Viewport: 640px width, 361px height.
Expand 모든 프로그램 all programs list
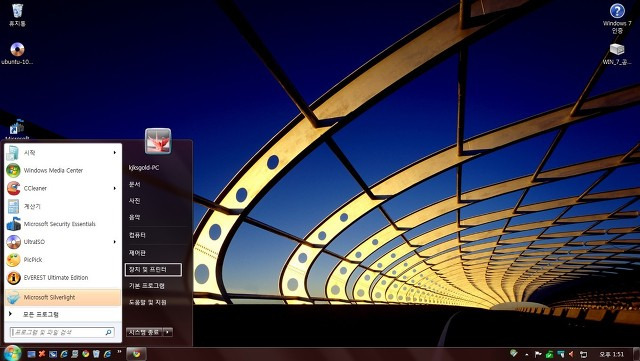[x=63, y=314]
